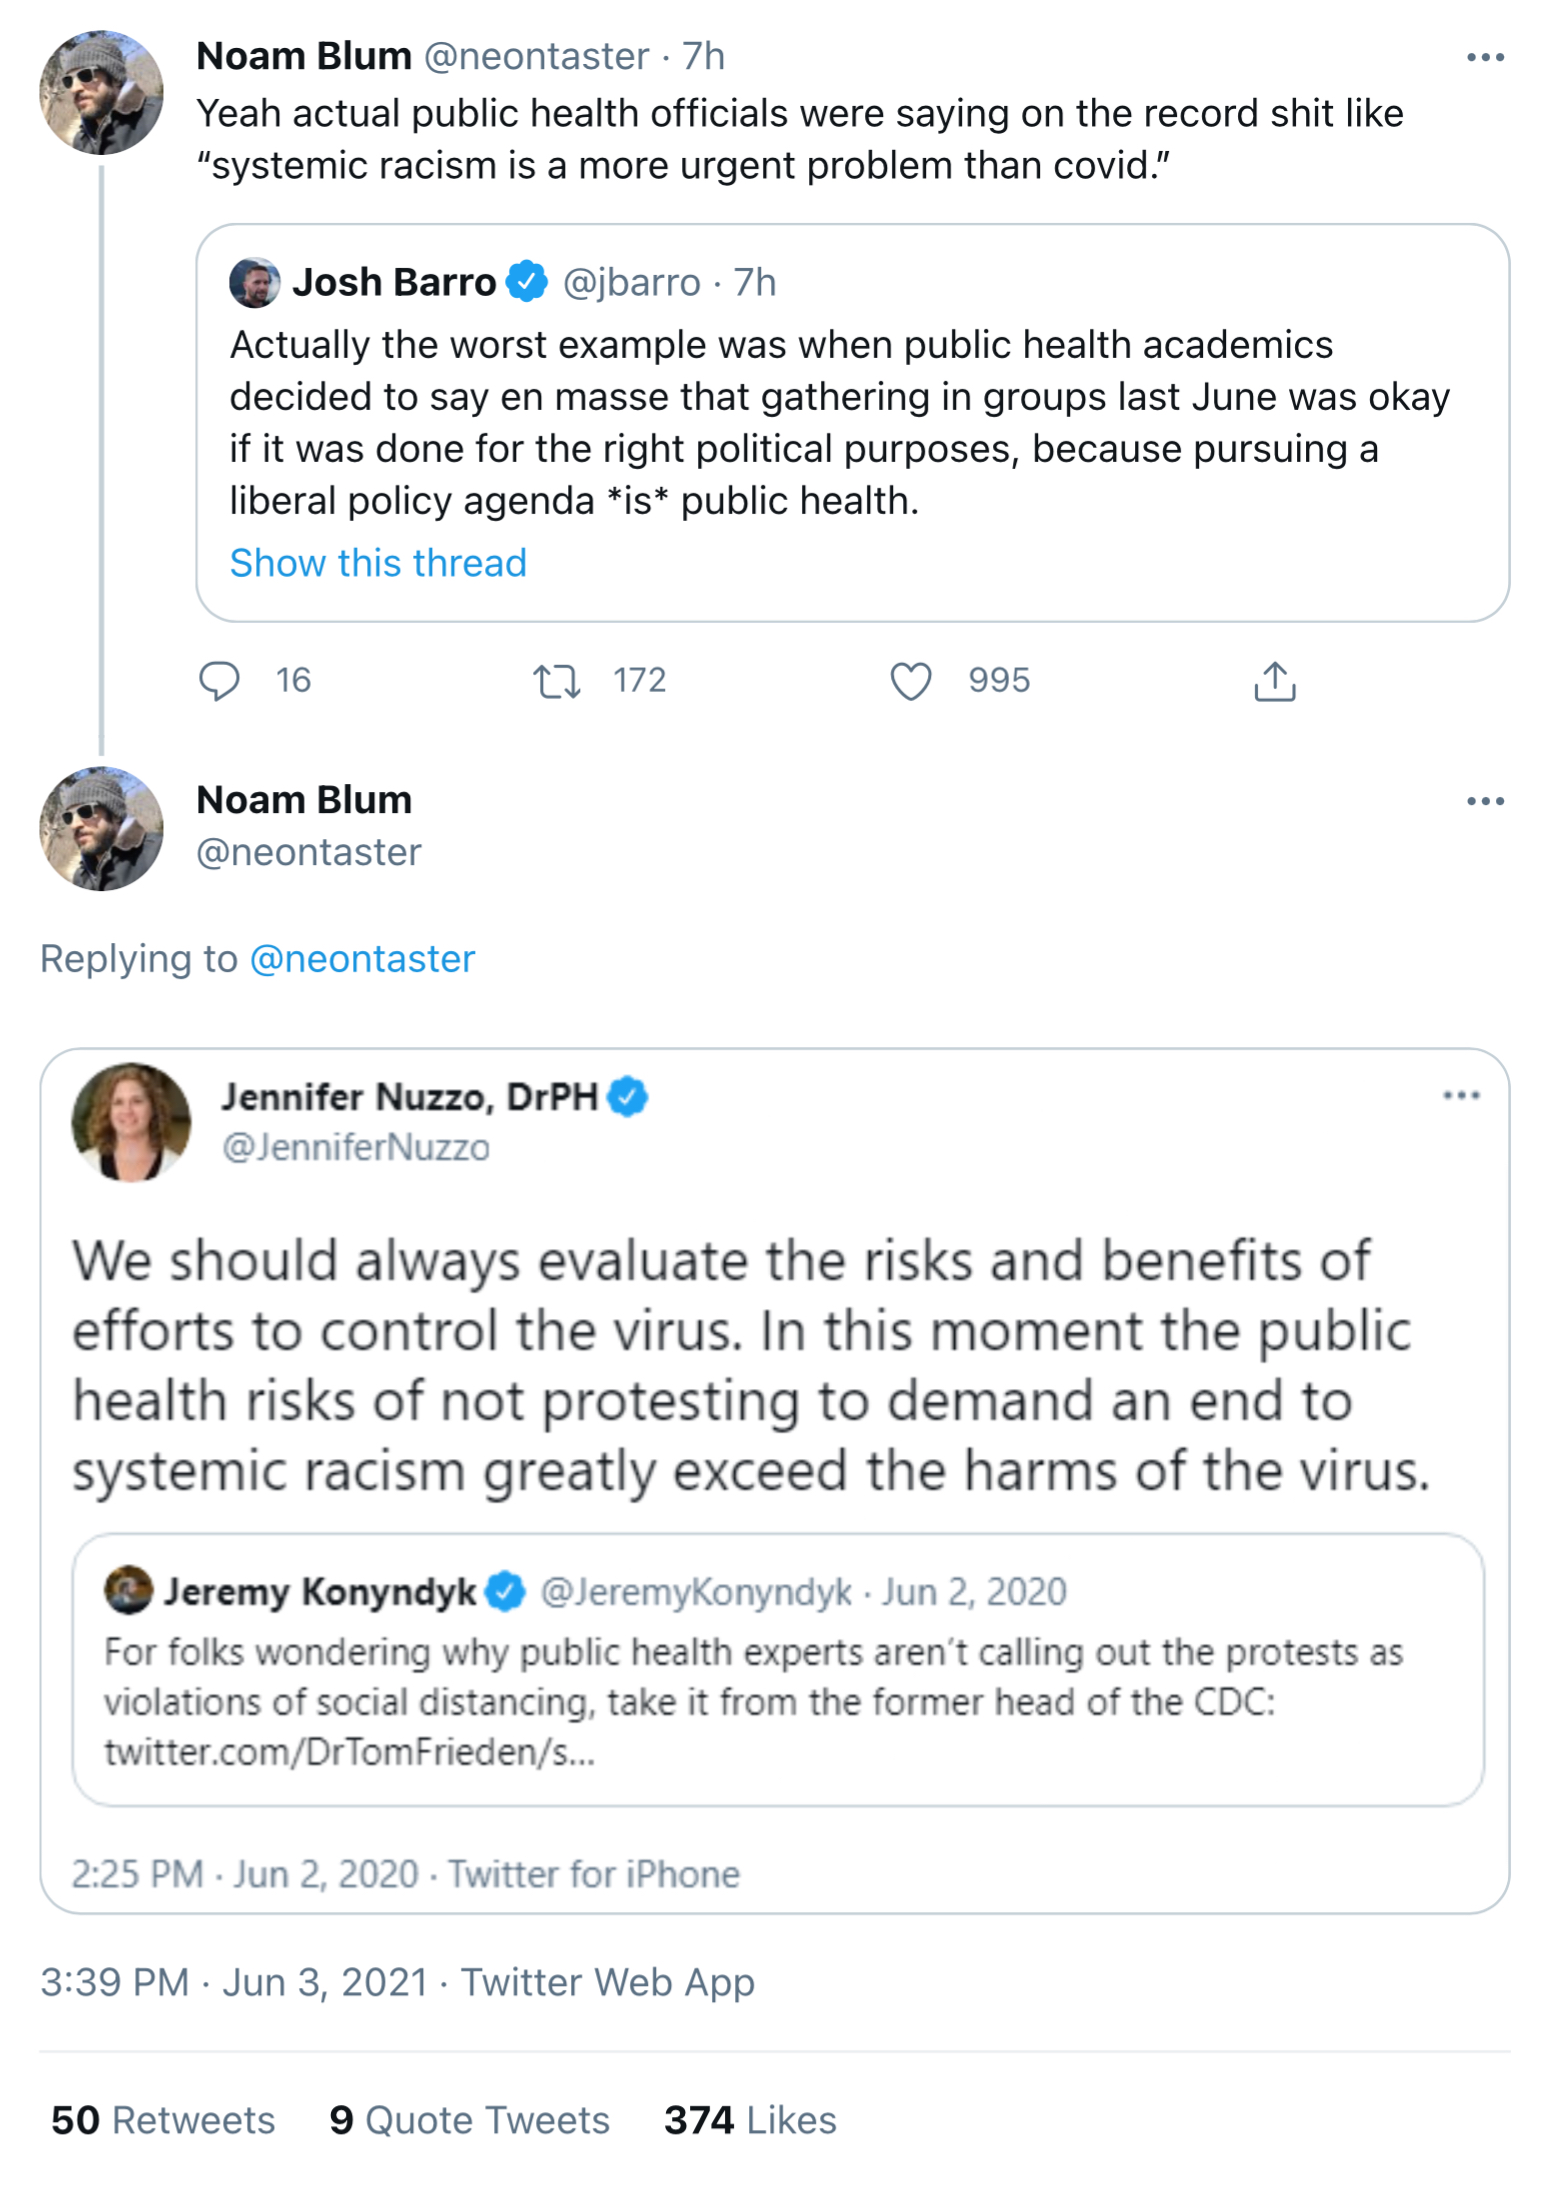Viewport: 1548px width, 2185px height.
Task: Reply to the first Noam Blum tweet
Action: click(219, 681)
